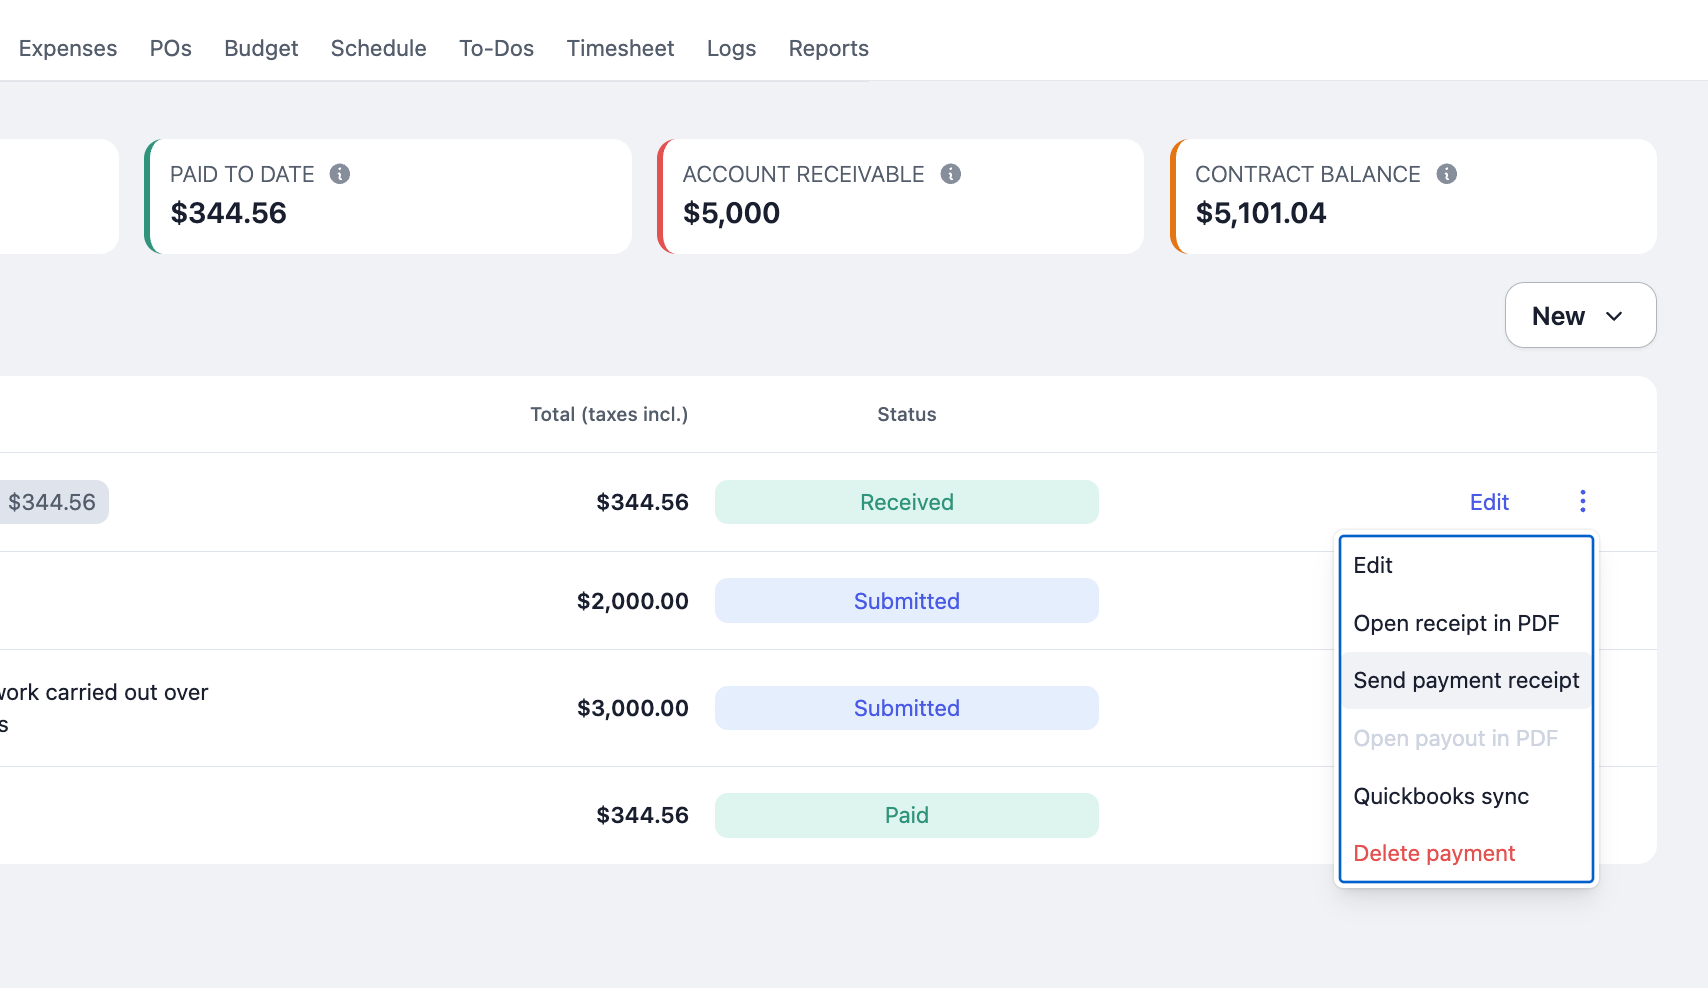View the Logs tab

tap(731, 48)
